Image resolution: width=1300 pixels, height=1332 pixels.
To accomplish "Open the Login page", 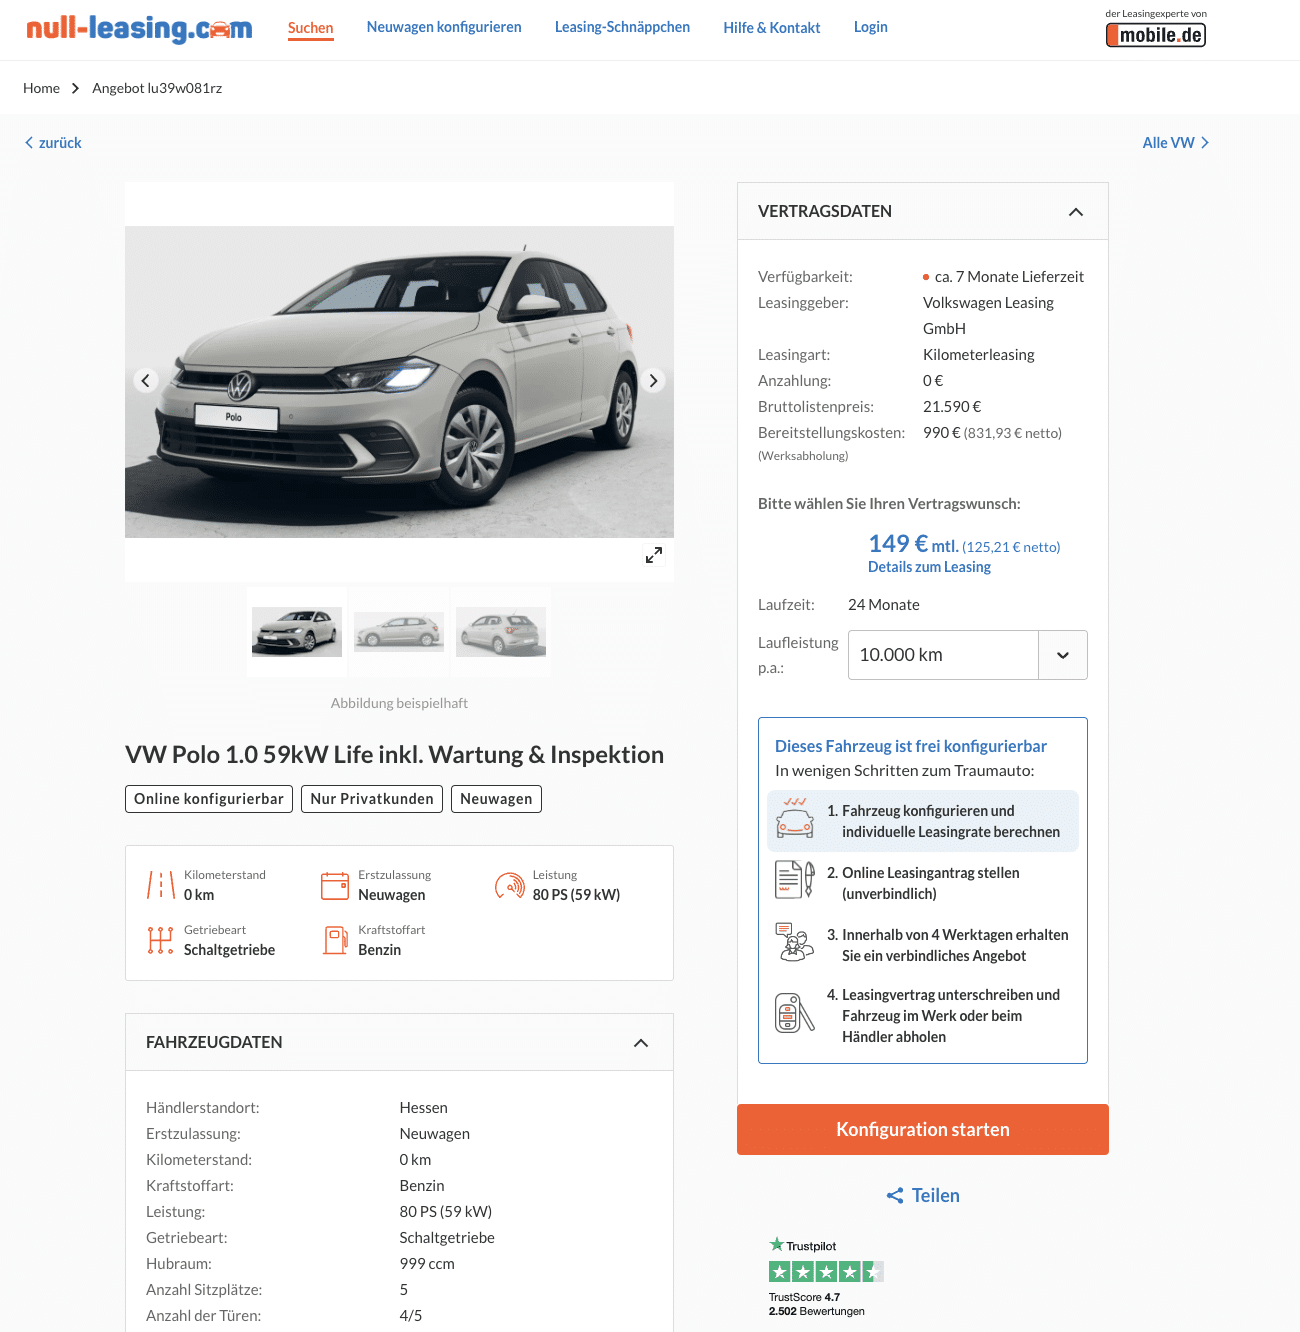I will [871, 27].
